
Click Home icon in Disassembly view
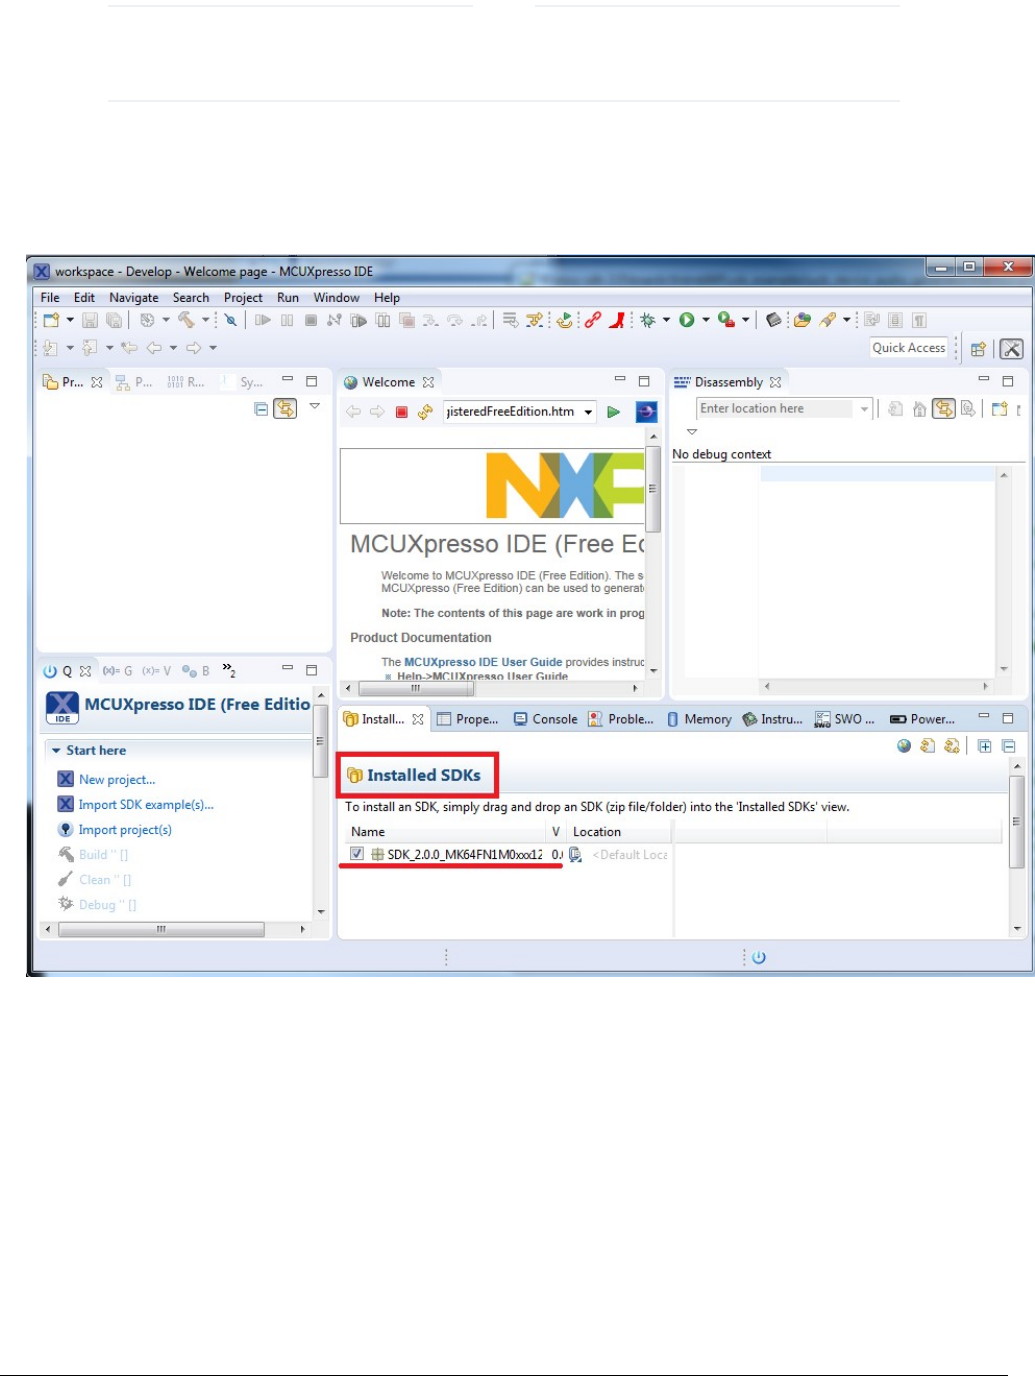tap(920, 409)
